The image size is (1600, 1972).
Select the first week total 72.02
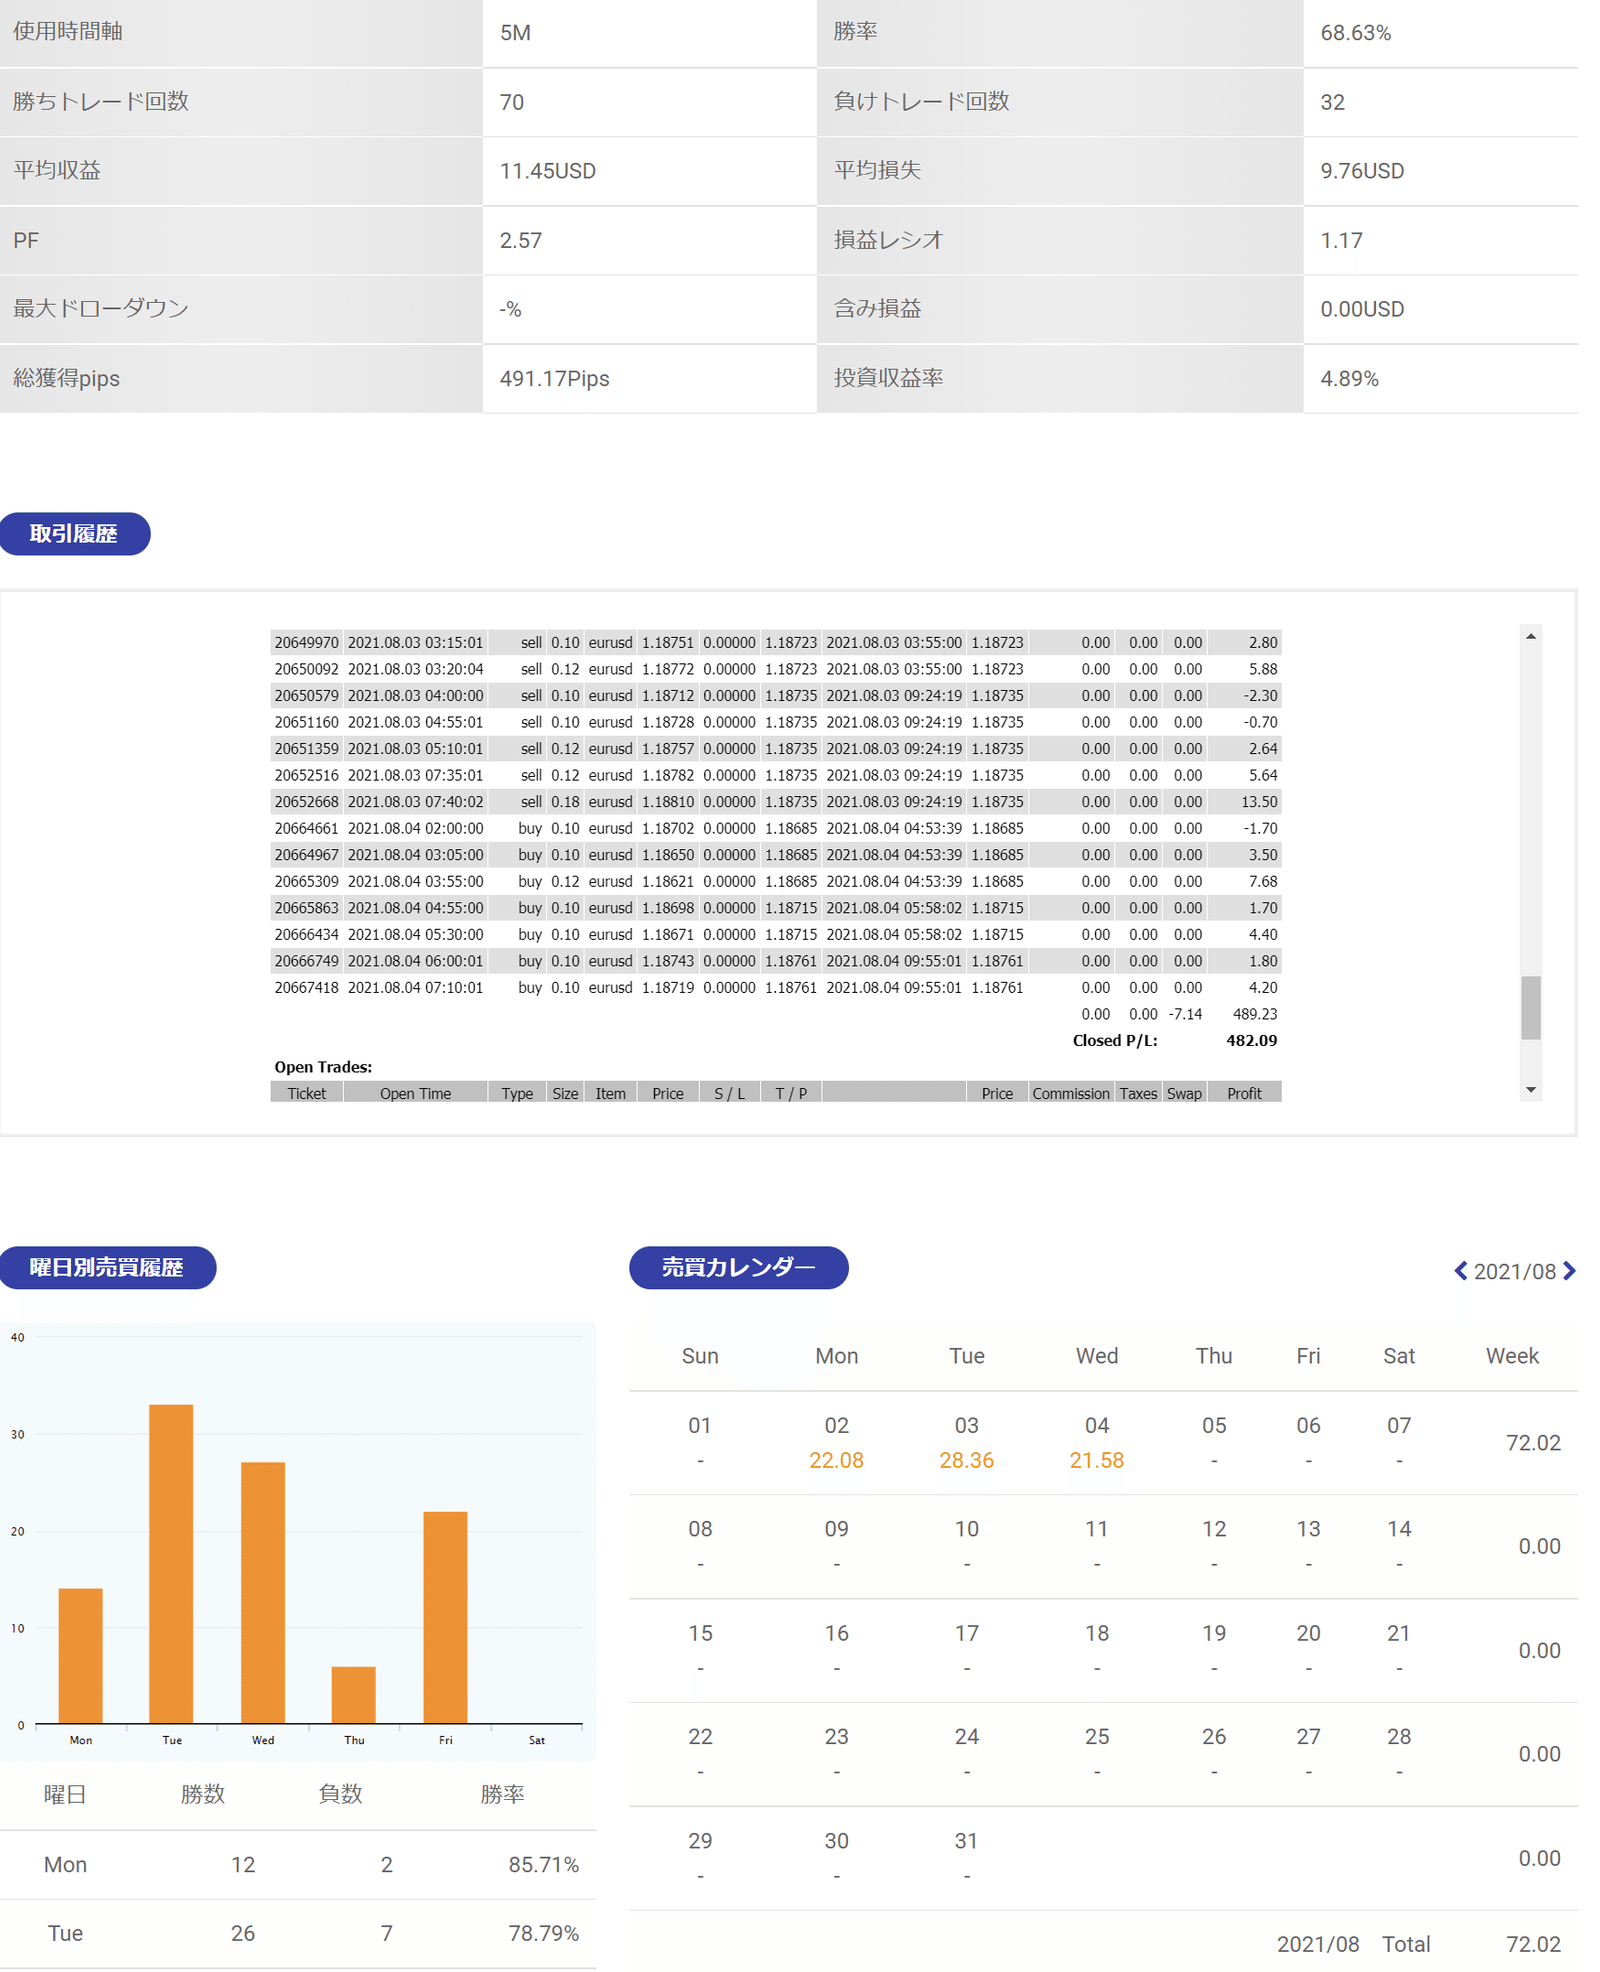[1533, 1443]
